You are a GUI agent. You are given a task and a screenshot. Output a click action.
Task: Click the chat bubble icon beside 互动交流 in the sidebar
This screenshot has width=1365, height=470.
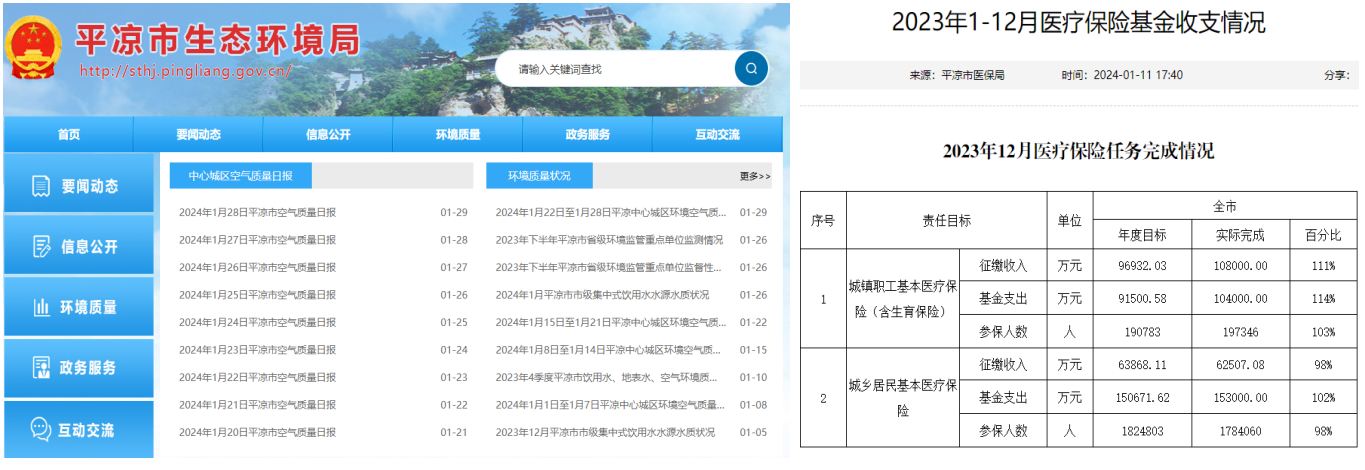(x=40, y=429)
